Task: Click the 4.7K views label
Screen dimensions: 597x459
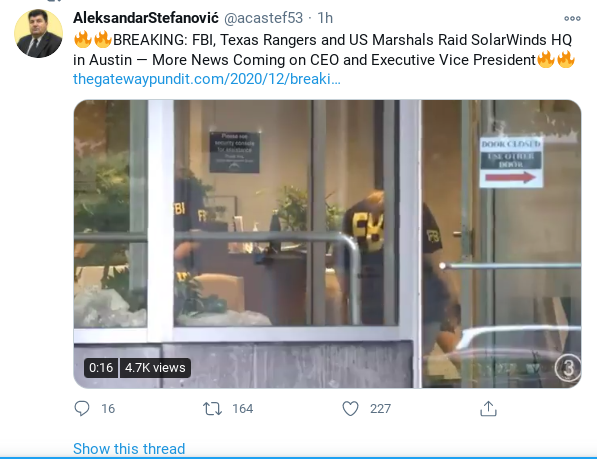Action: pos(155,368)
